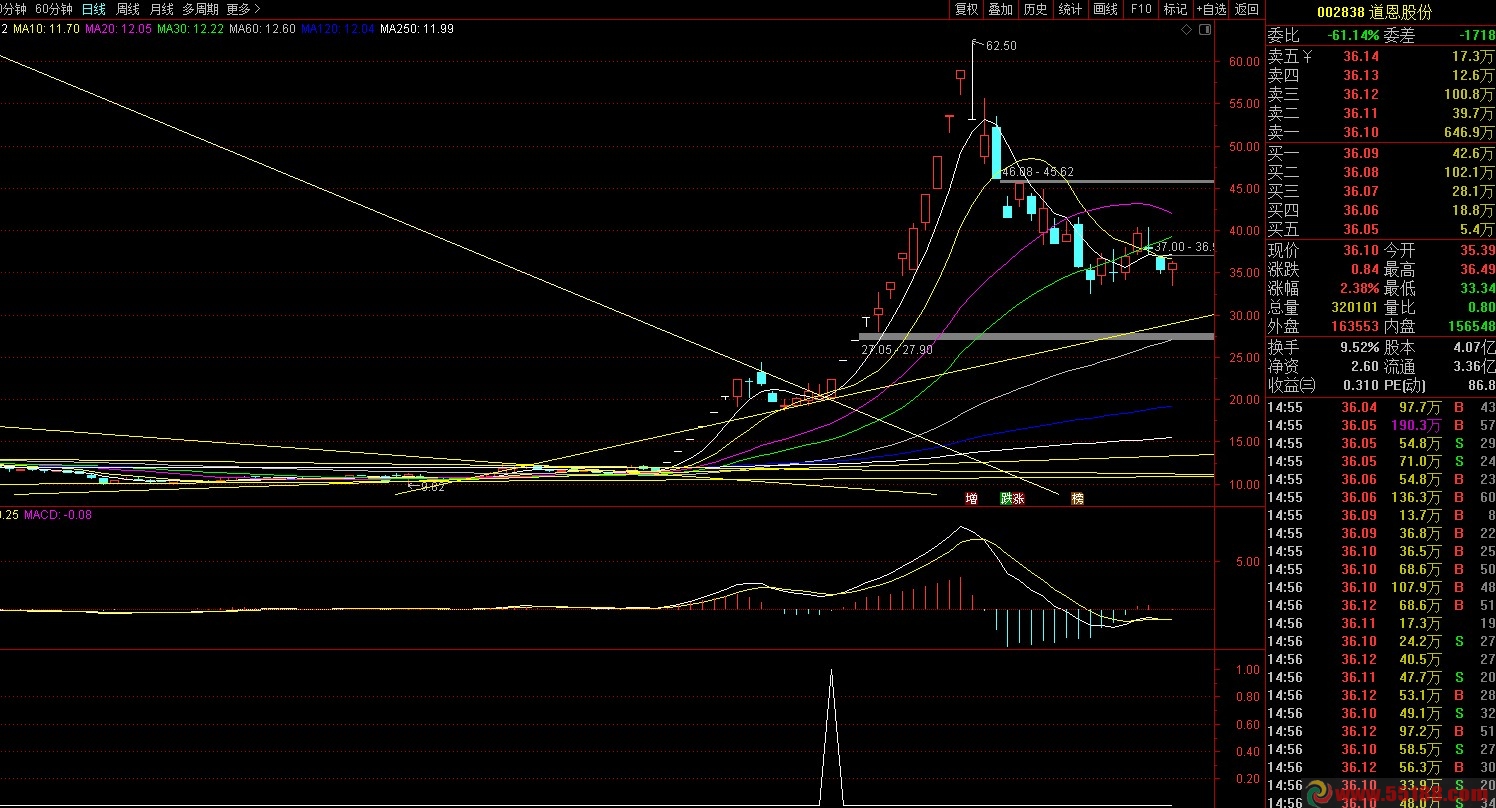Select the 买五 36.05 order row

[1381, 230]
